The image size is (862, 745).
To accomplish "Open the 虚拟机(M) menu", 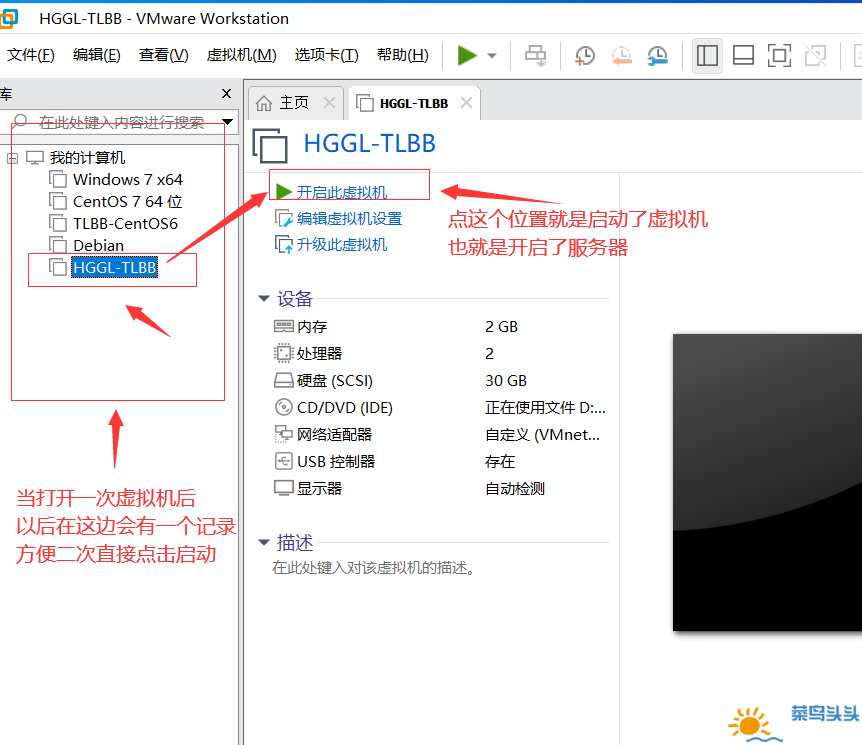I will point(241,55).
